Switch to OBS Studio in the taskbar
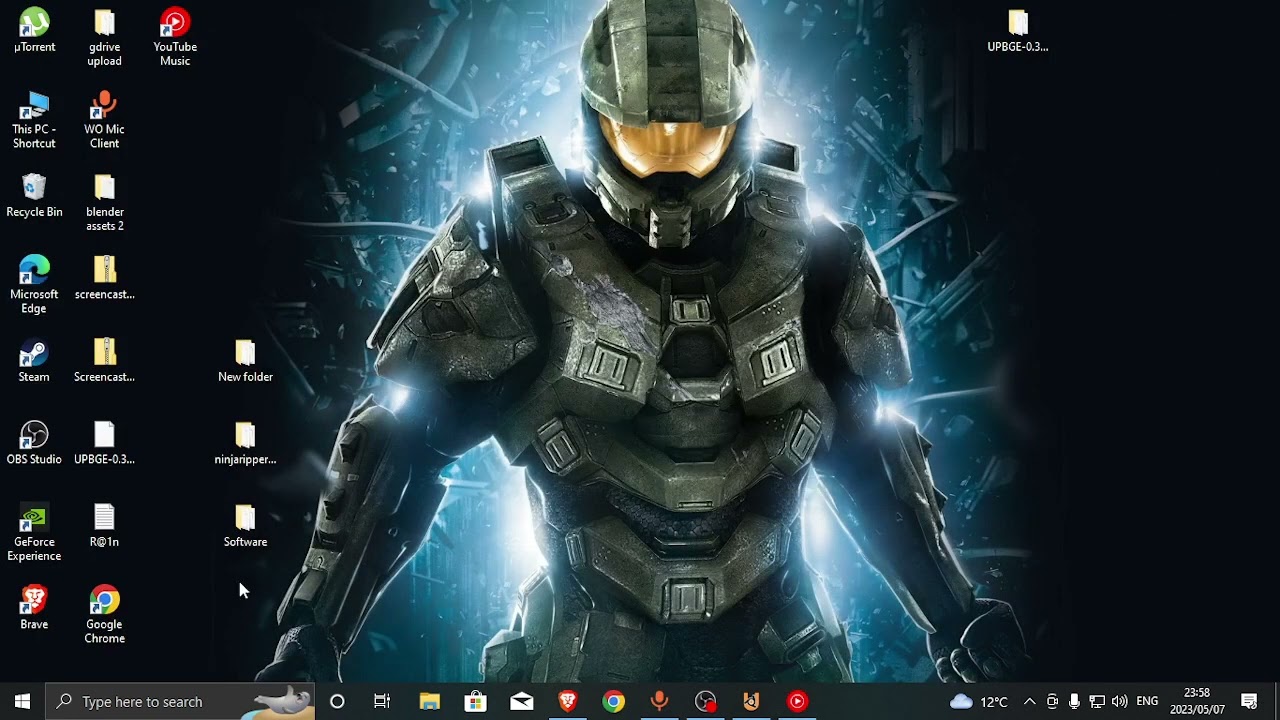Viewport: 1280px width, 720px height. coord(705,701)
